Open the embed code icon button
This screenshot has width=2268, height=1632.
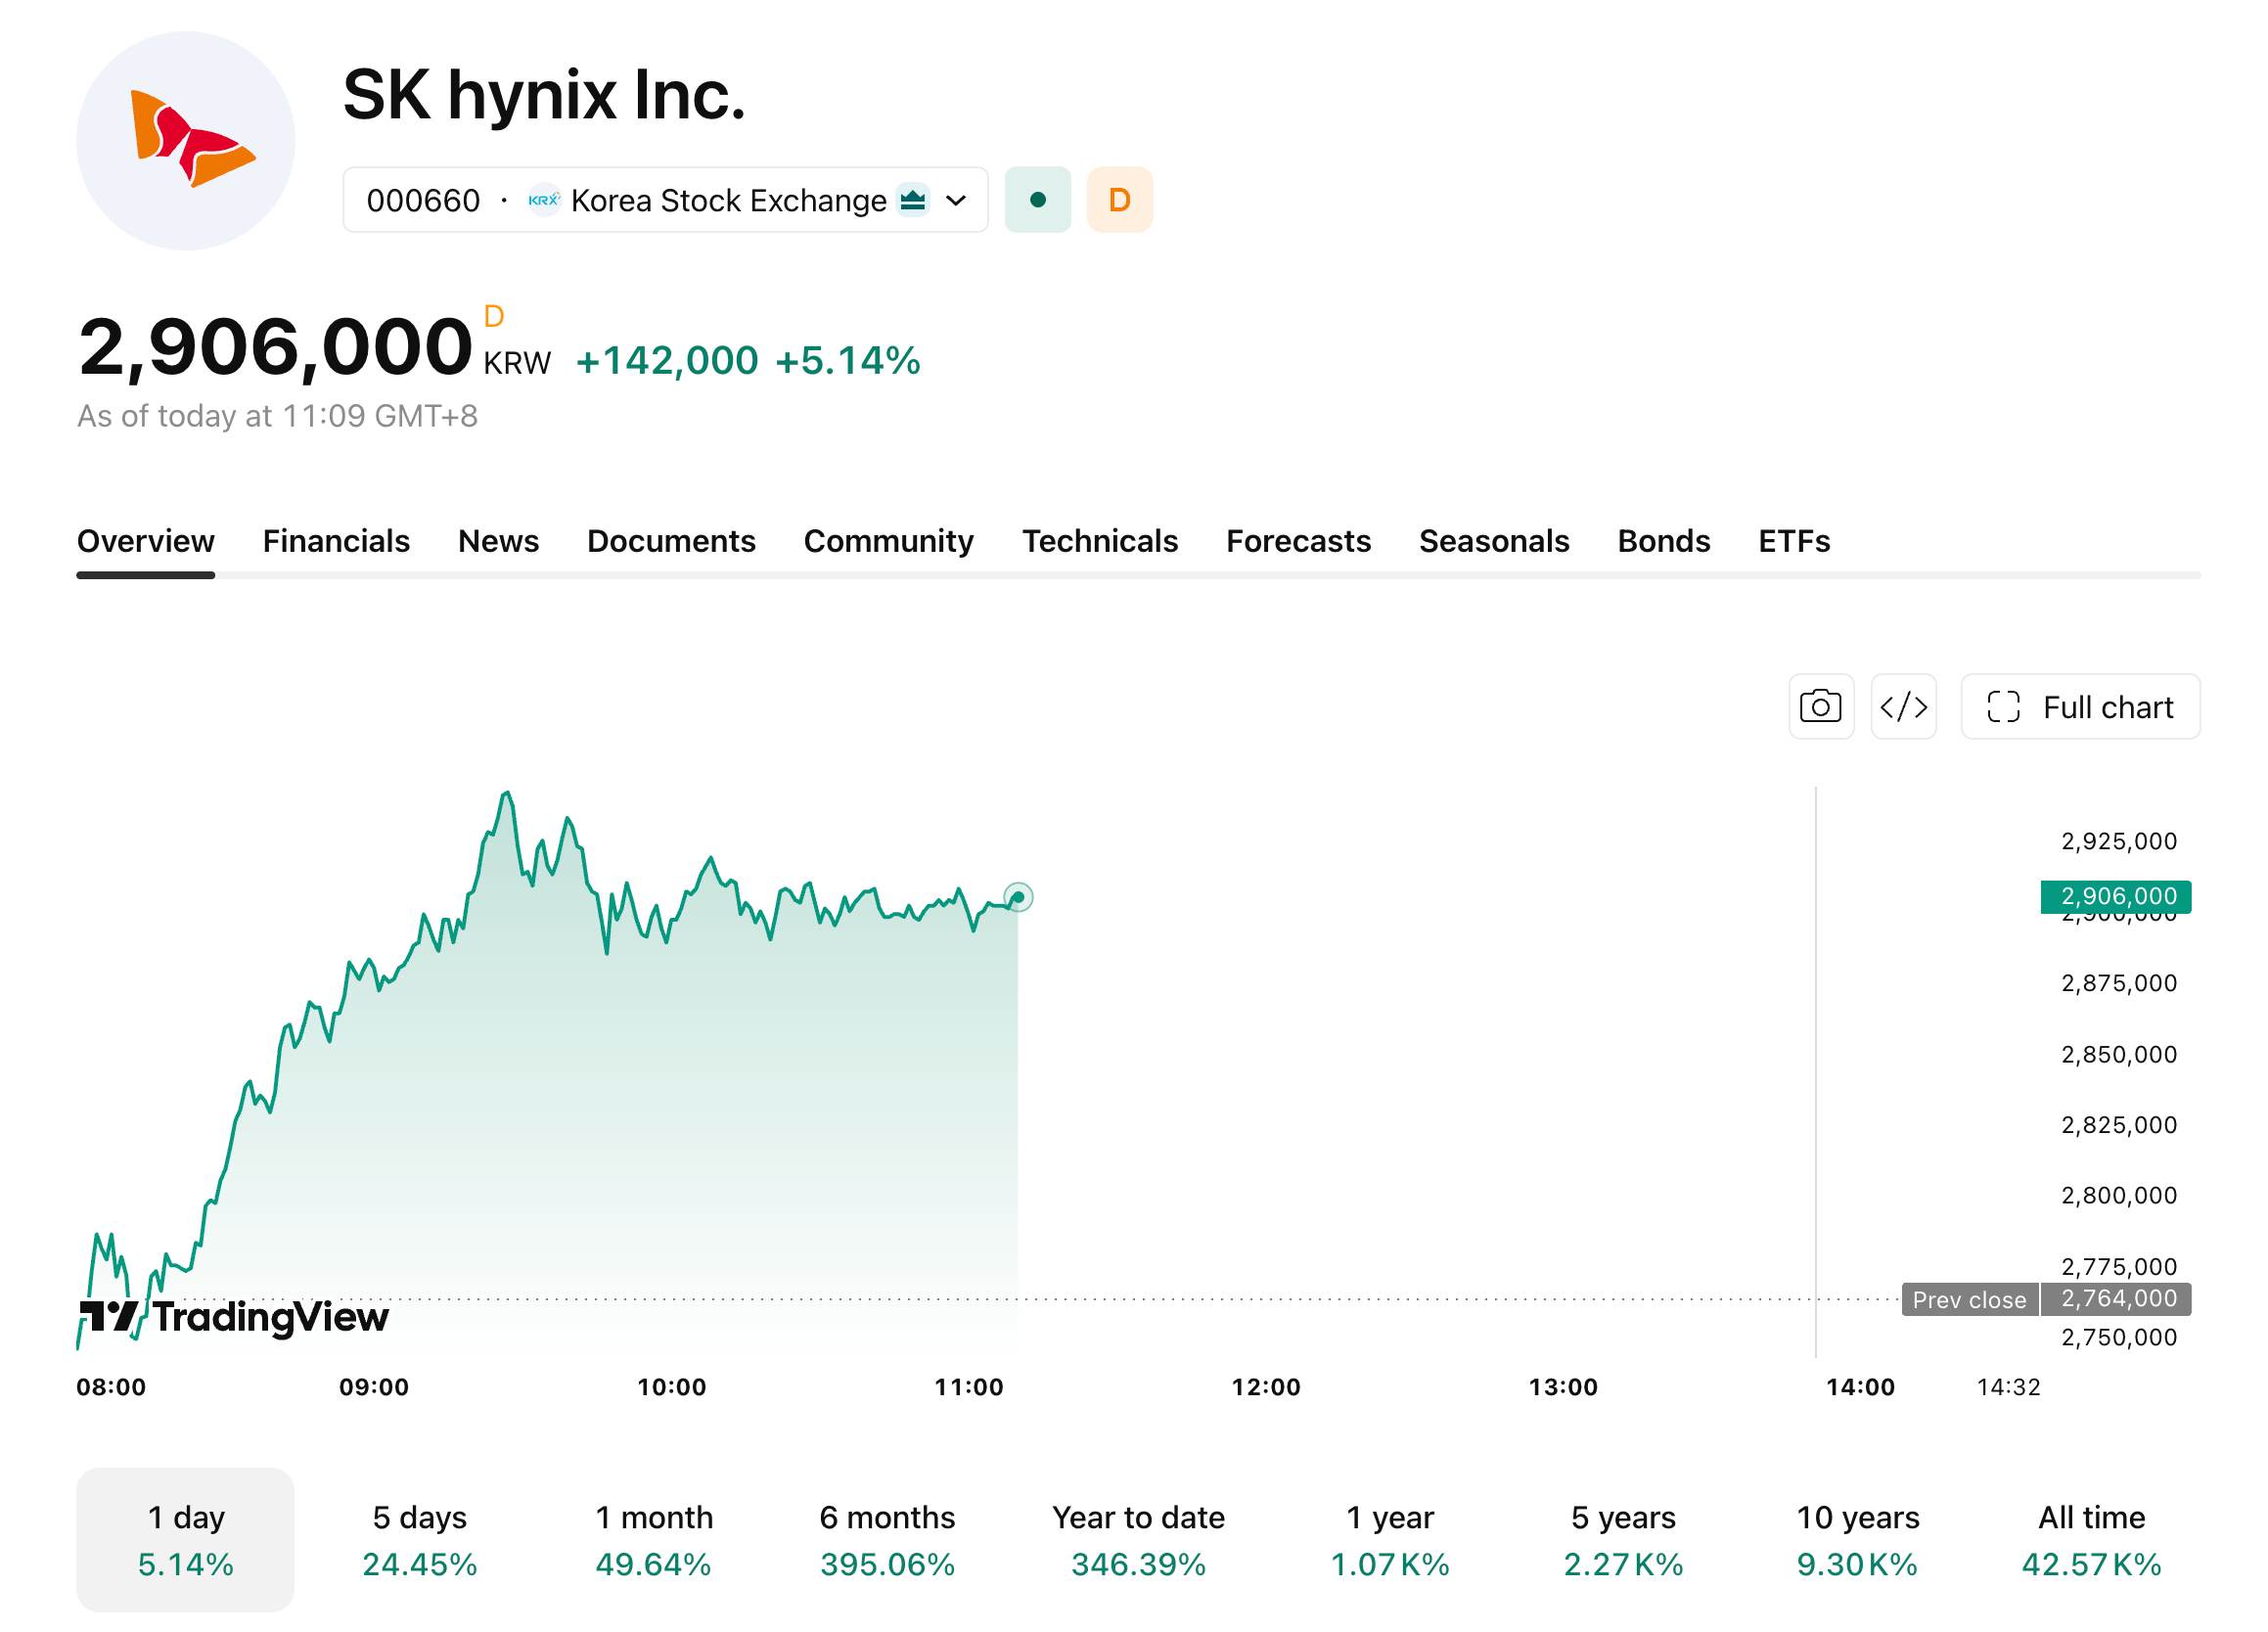coord(1903,707)
